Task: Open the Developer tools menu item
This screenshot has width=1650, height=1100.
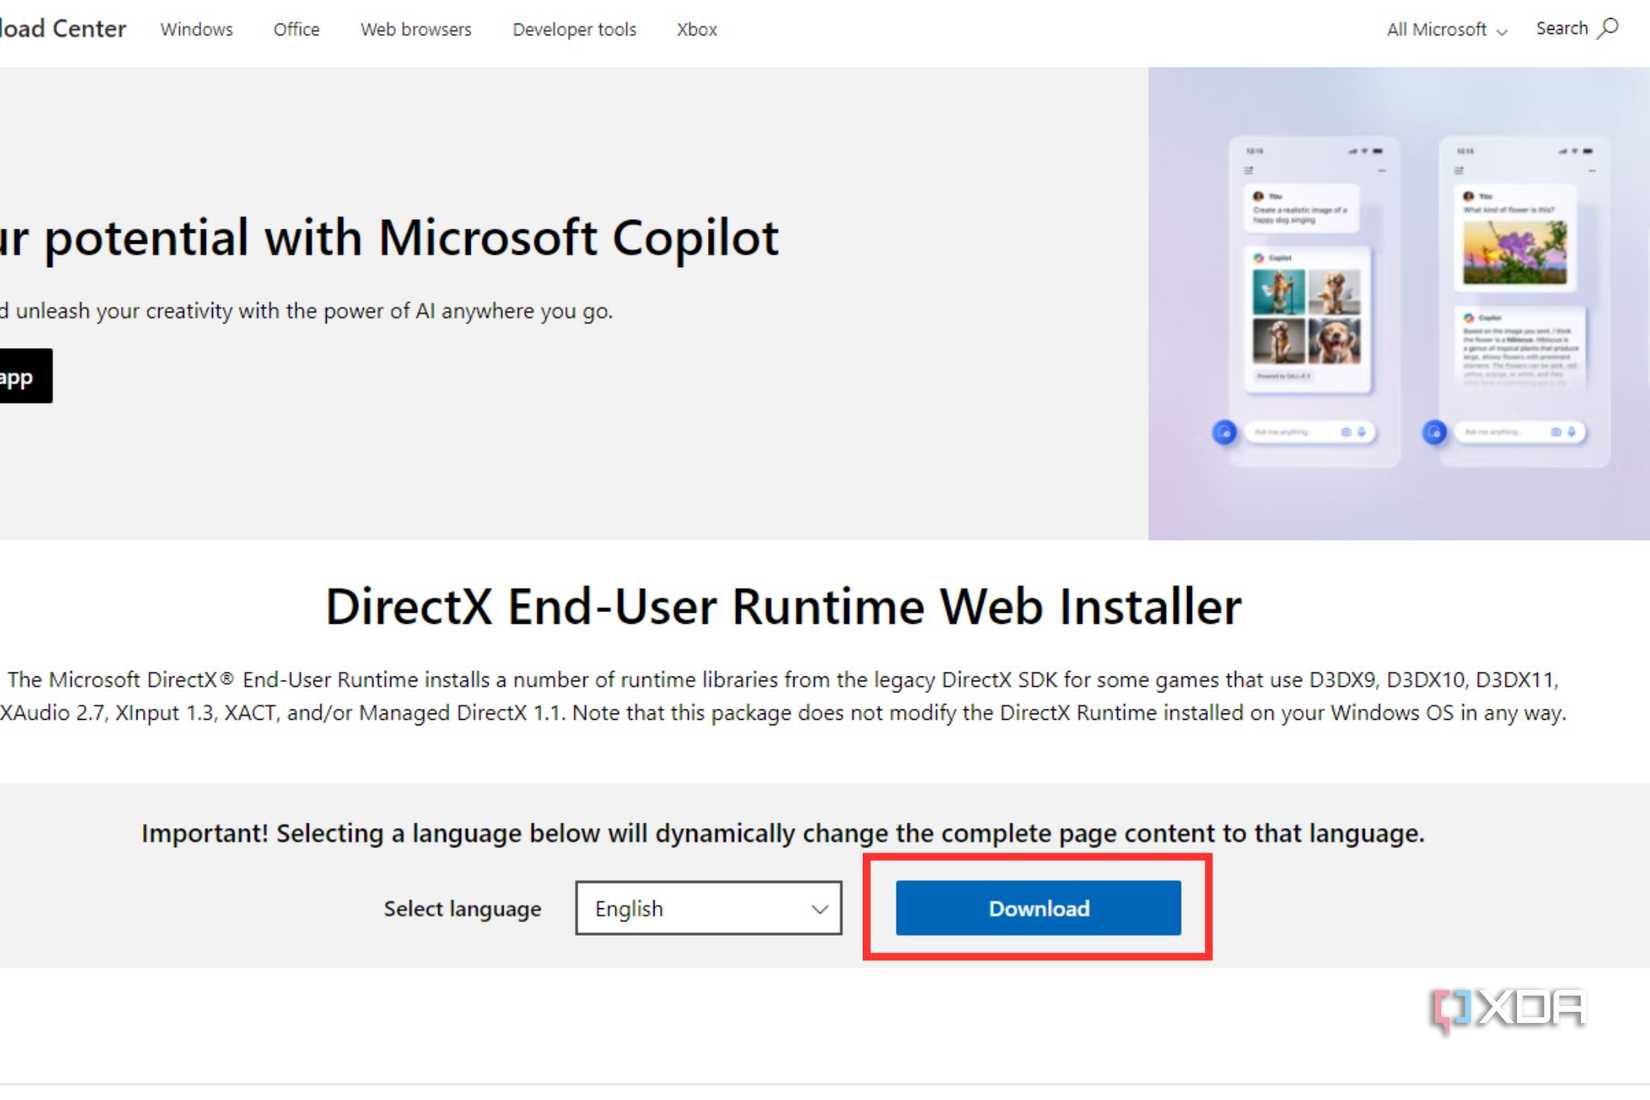Action: (574, 30)
